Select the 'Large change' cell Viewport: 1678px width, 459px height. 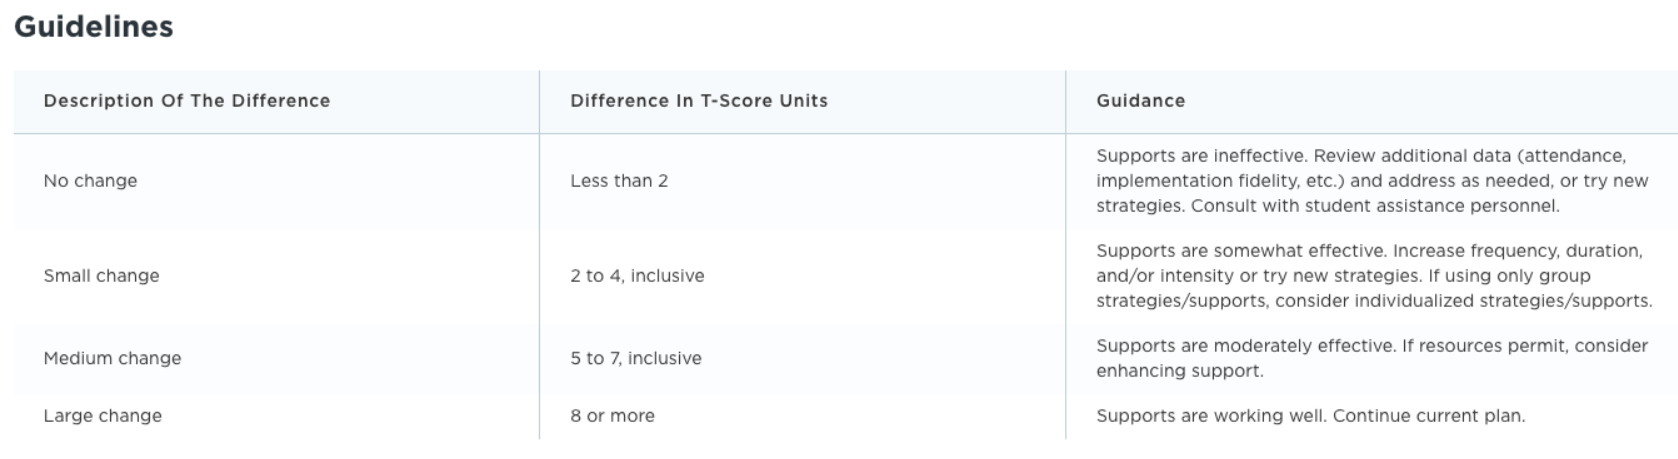tap(102, 416)
